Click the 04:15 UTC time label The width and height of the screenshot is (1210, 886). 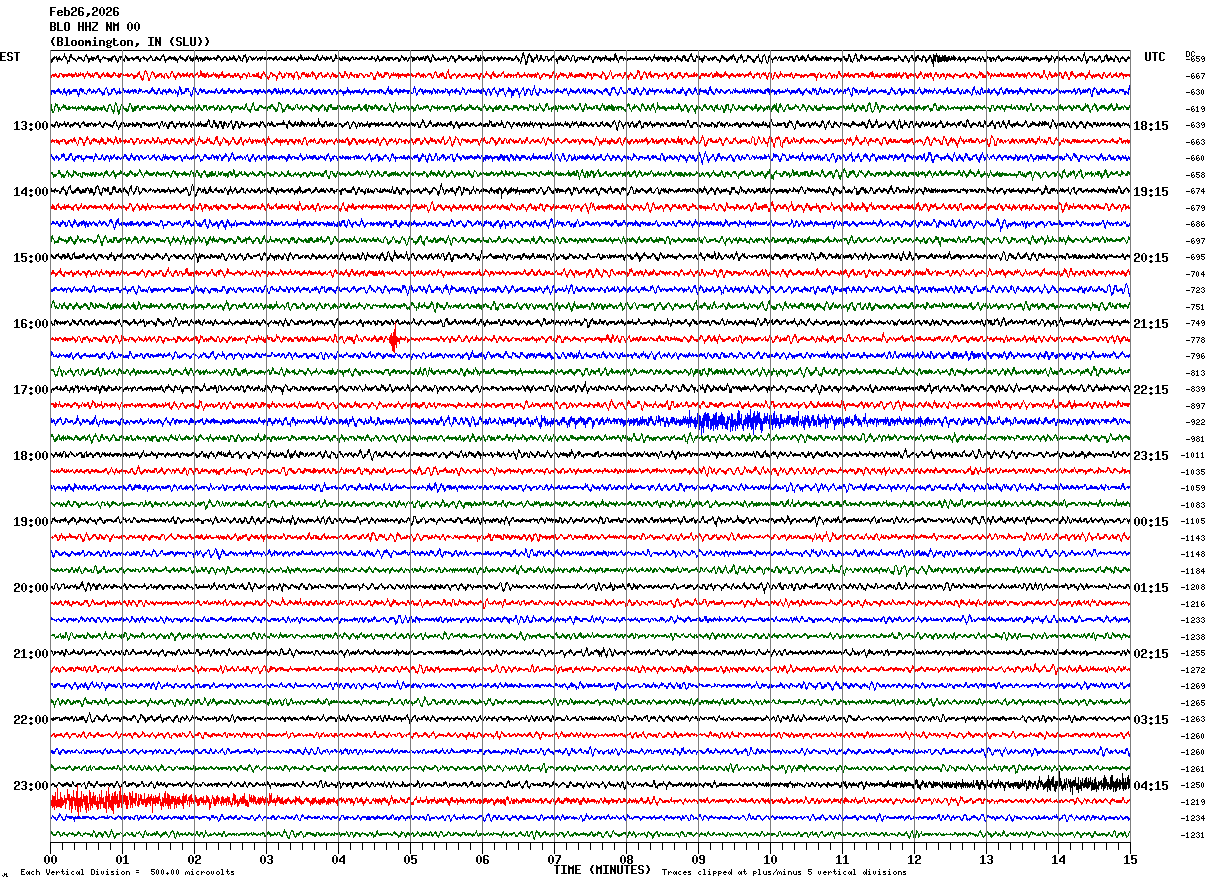coord(1151,786)
